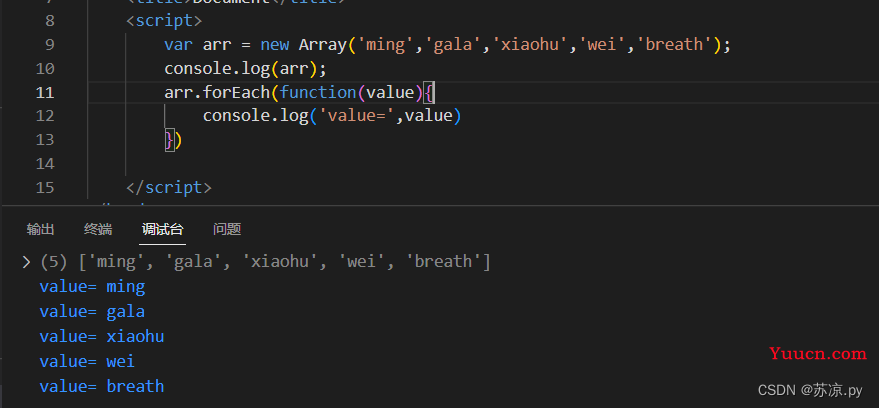Click console output line 'value= gala'
Image resolution: width=879 pixels, height=408 pixels.
point(92,312)
